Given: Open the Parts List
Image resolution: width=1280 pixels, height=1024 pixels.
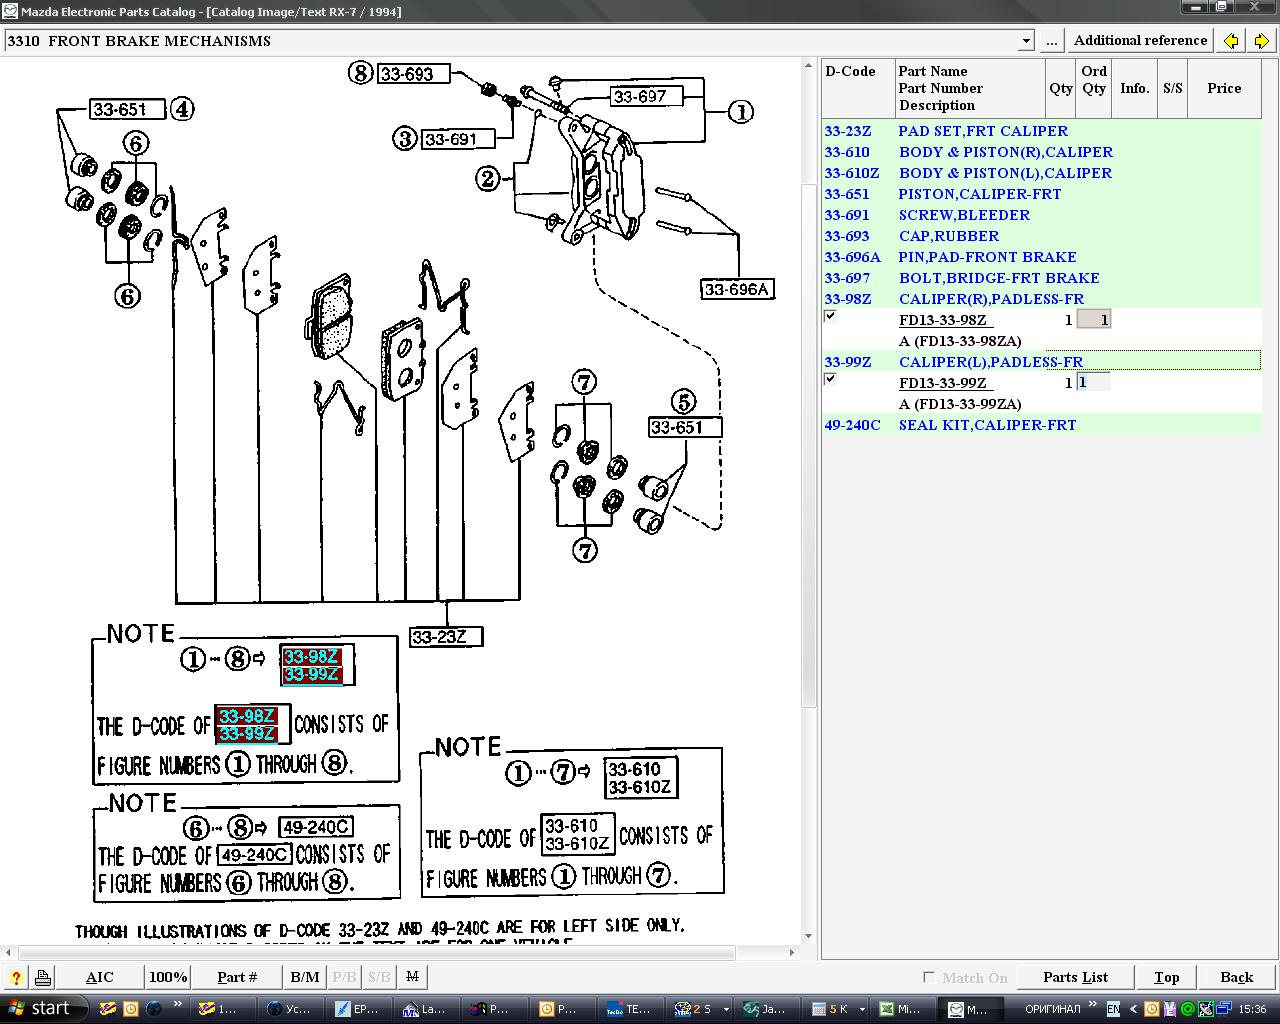Looking at the screenshot, I should [x=1075, y=977].
